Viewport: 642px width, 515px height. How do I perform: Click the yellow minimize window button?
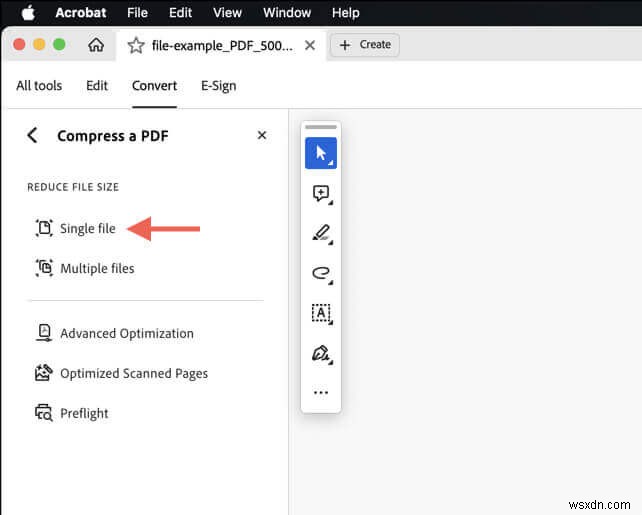point(39,44)
